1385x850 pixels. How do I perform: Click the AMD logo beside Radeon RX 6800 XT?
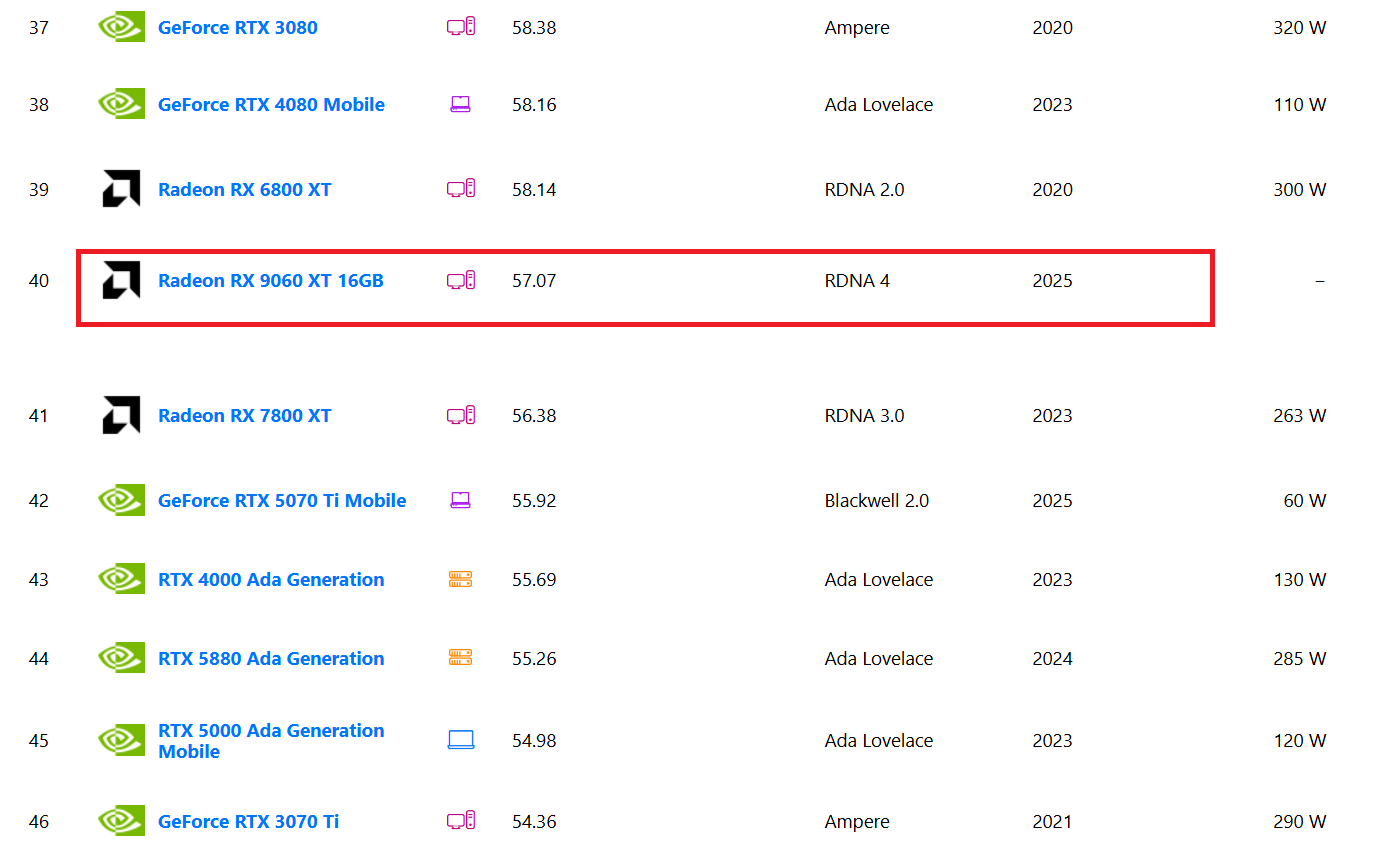[x=121, y=189]
